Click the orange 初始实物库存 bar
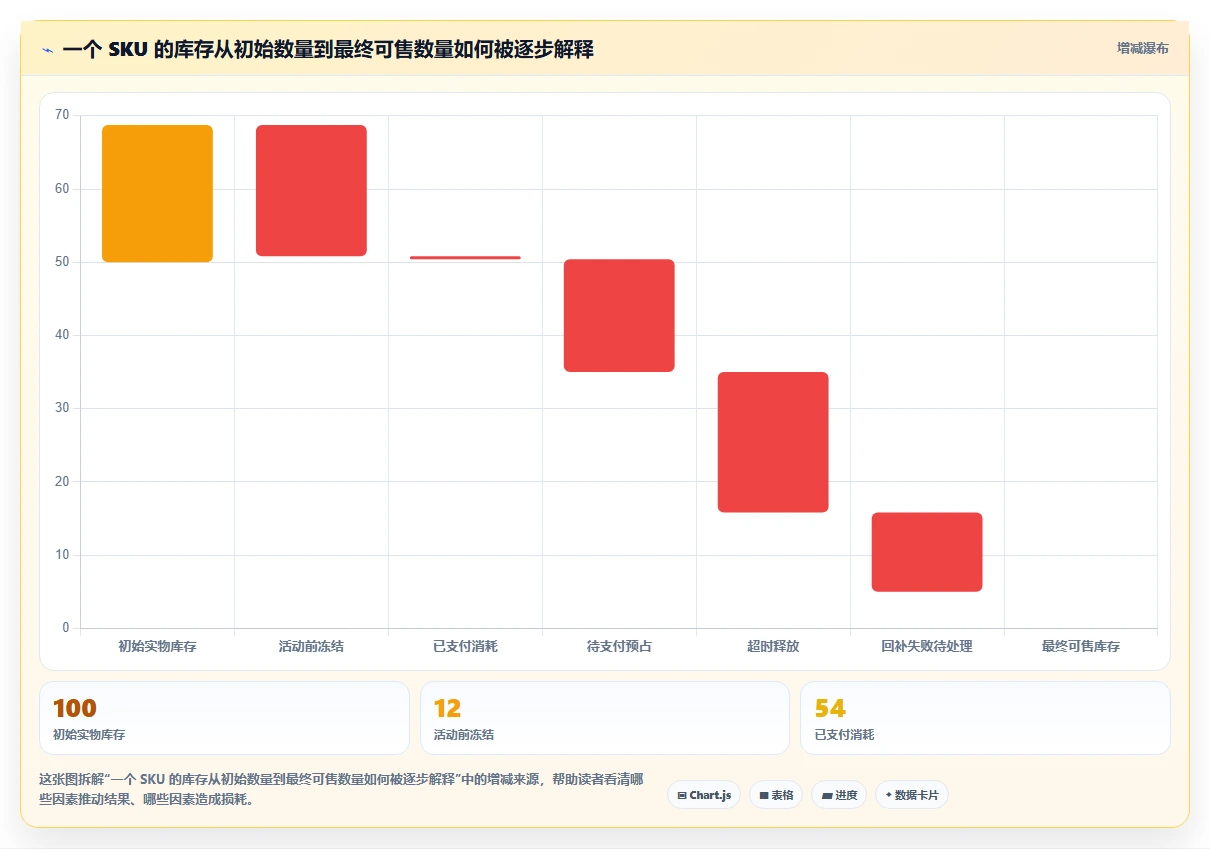1210x849 pixels. (157, 194)
